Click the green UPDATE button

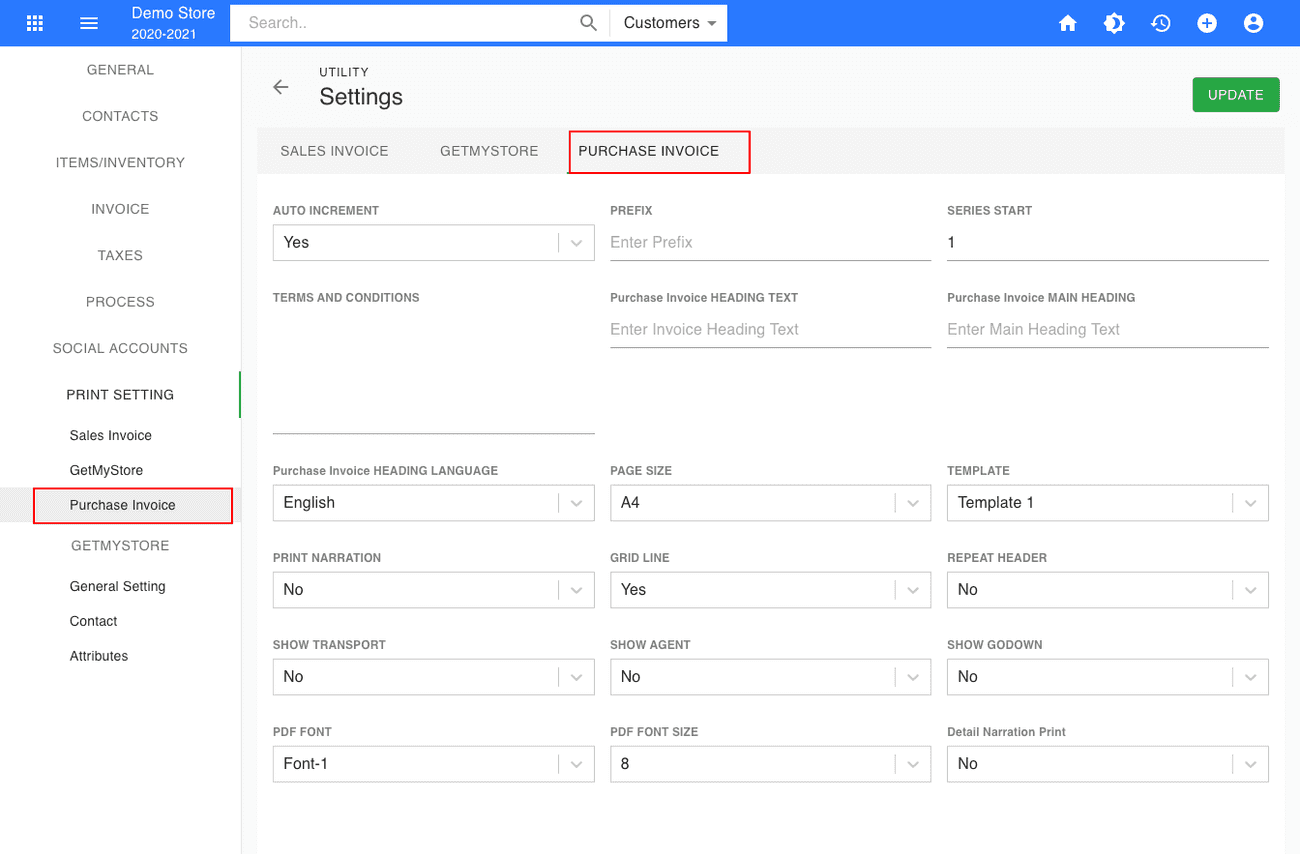[1236, 94]
